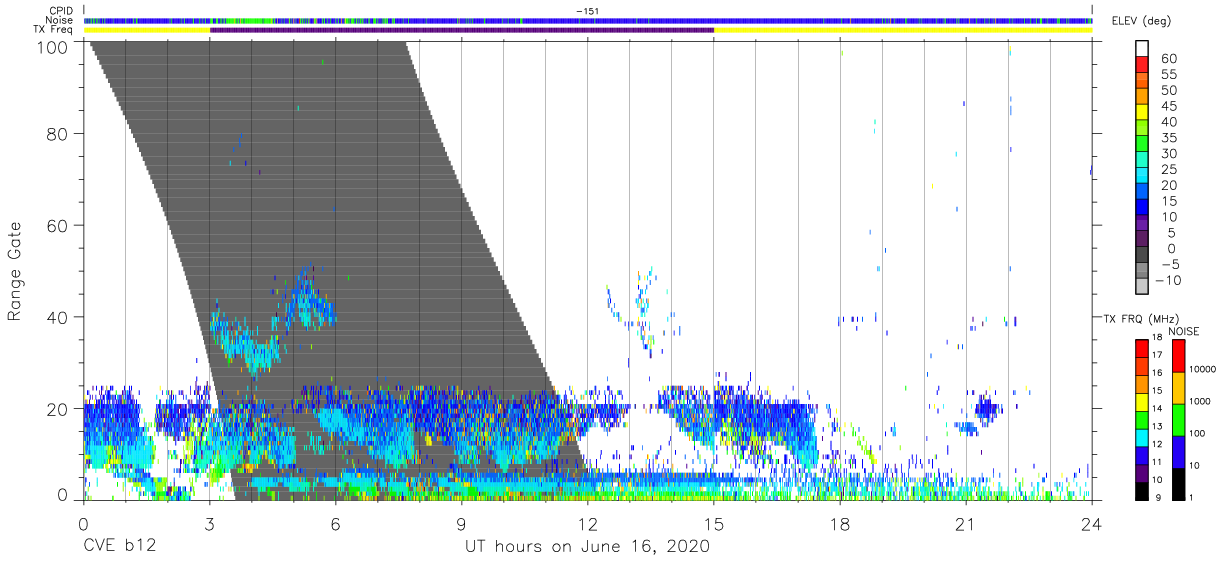
Task: Pick the light gray bottom cell of ELEV bar
Action: coord(1142,286)
